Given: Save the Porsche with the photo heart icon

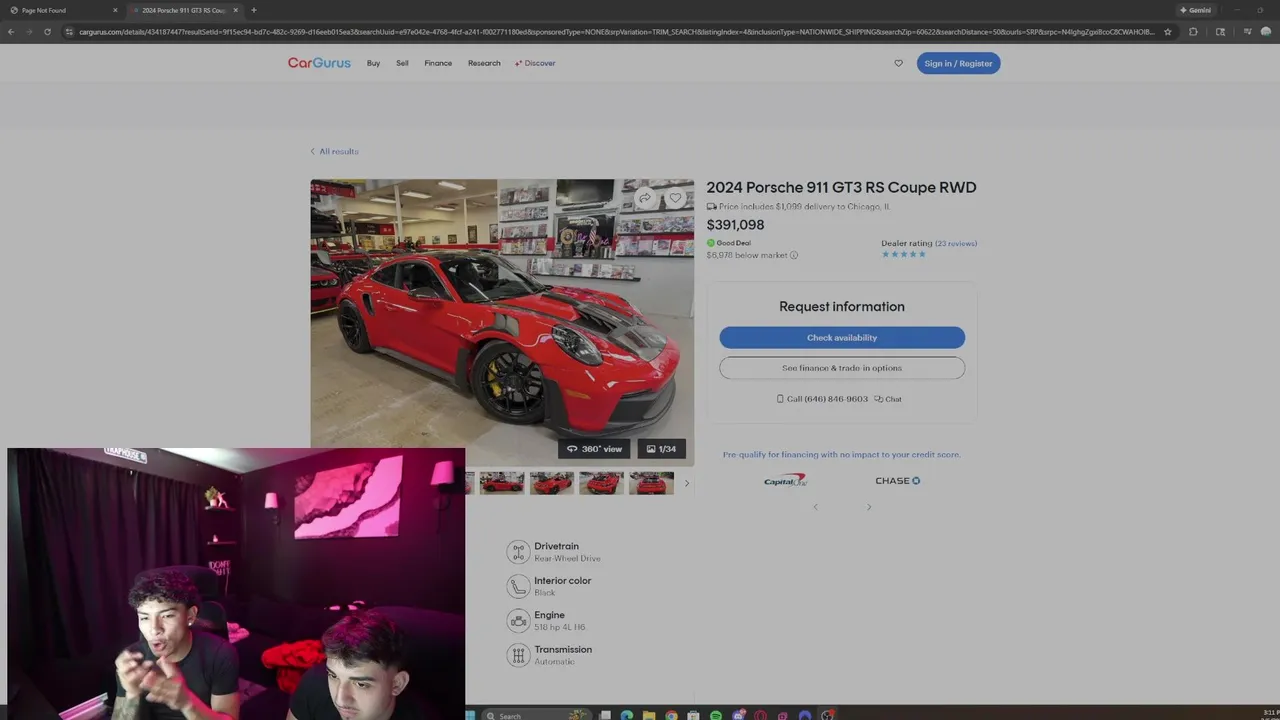Looking at the screenshot, I should click(x=675, y=198).
